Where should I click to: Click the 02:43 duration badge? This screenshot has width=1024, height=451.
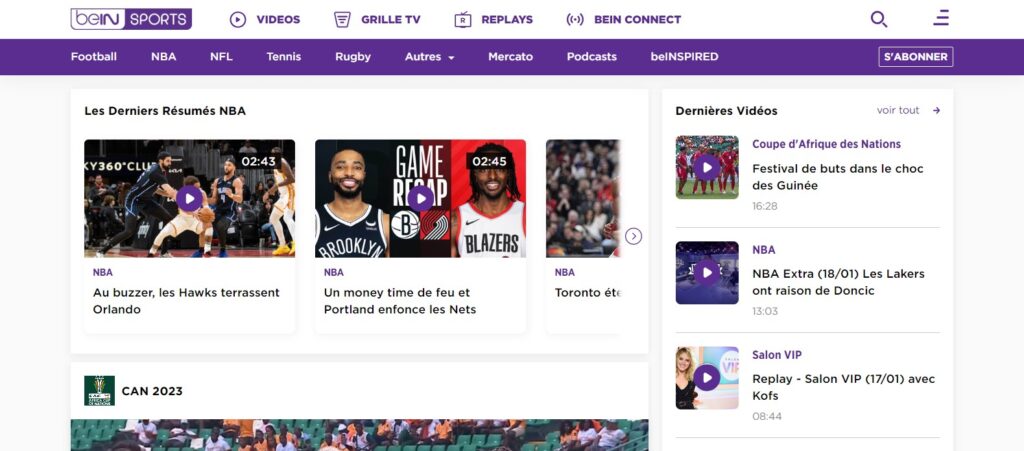[259, 161]
